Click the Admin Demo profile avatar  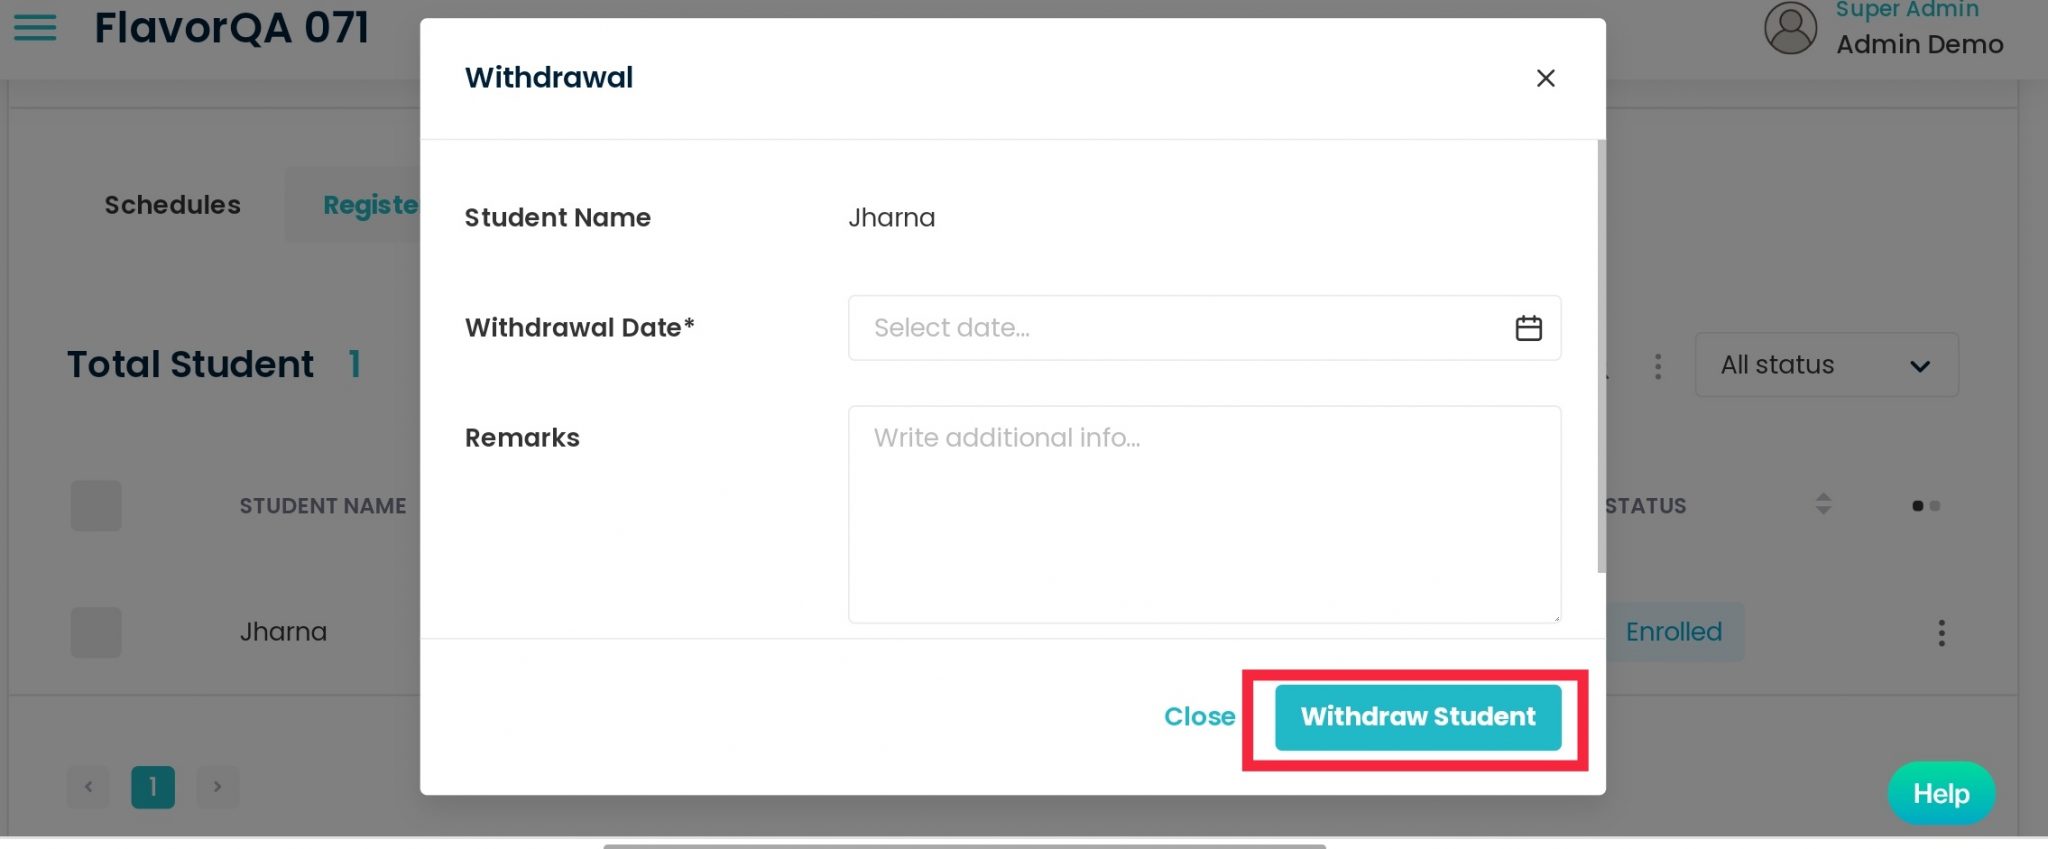[x=1790, y=28]
